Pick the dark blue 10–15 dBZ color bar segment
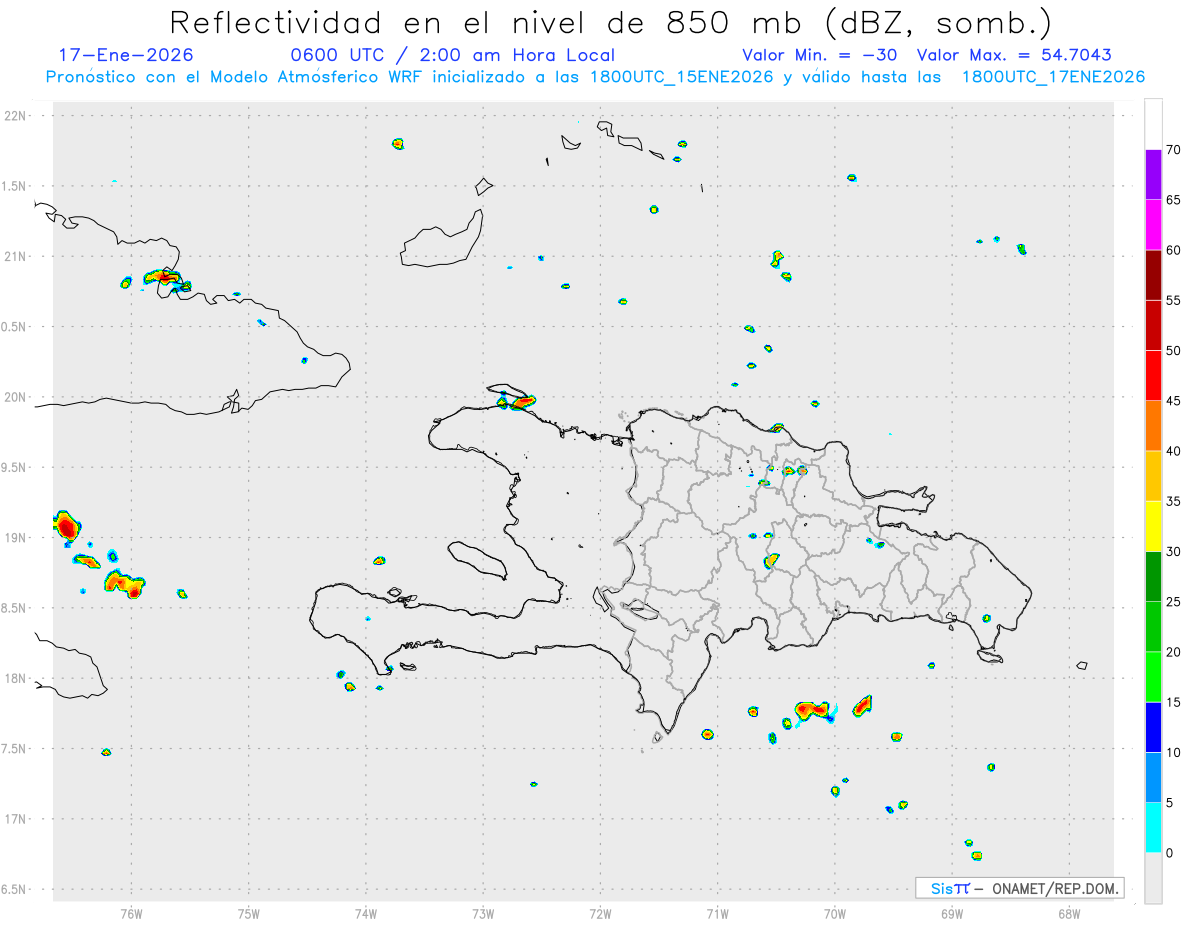 click(x=1153, y=727)
